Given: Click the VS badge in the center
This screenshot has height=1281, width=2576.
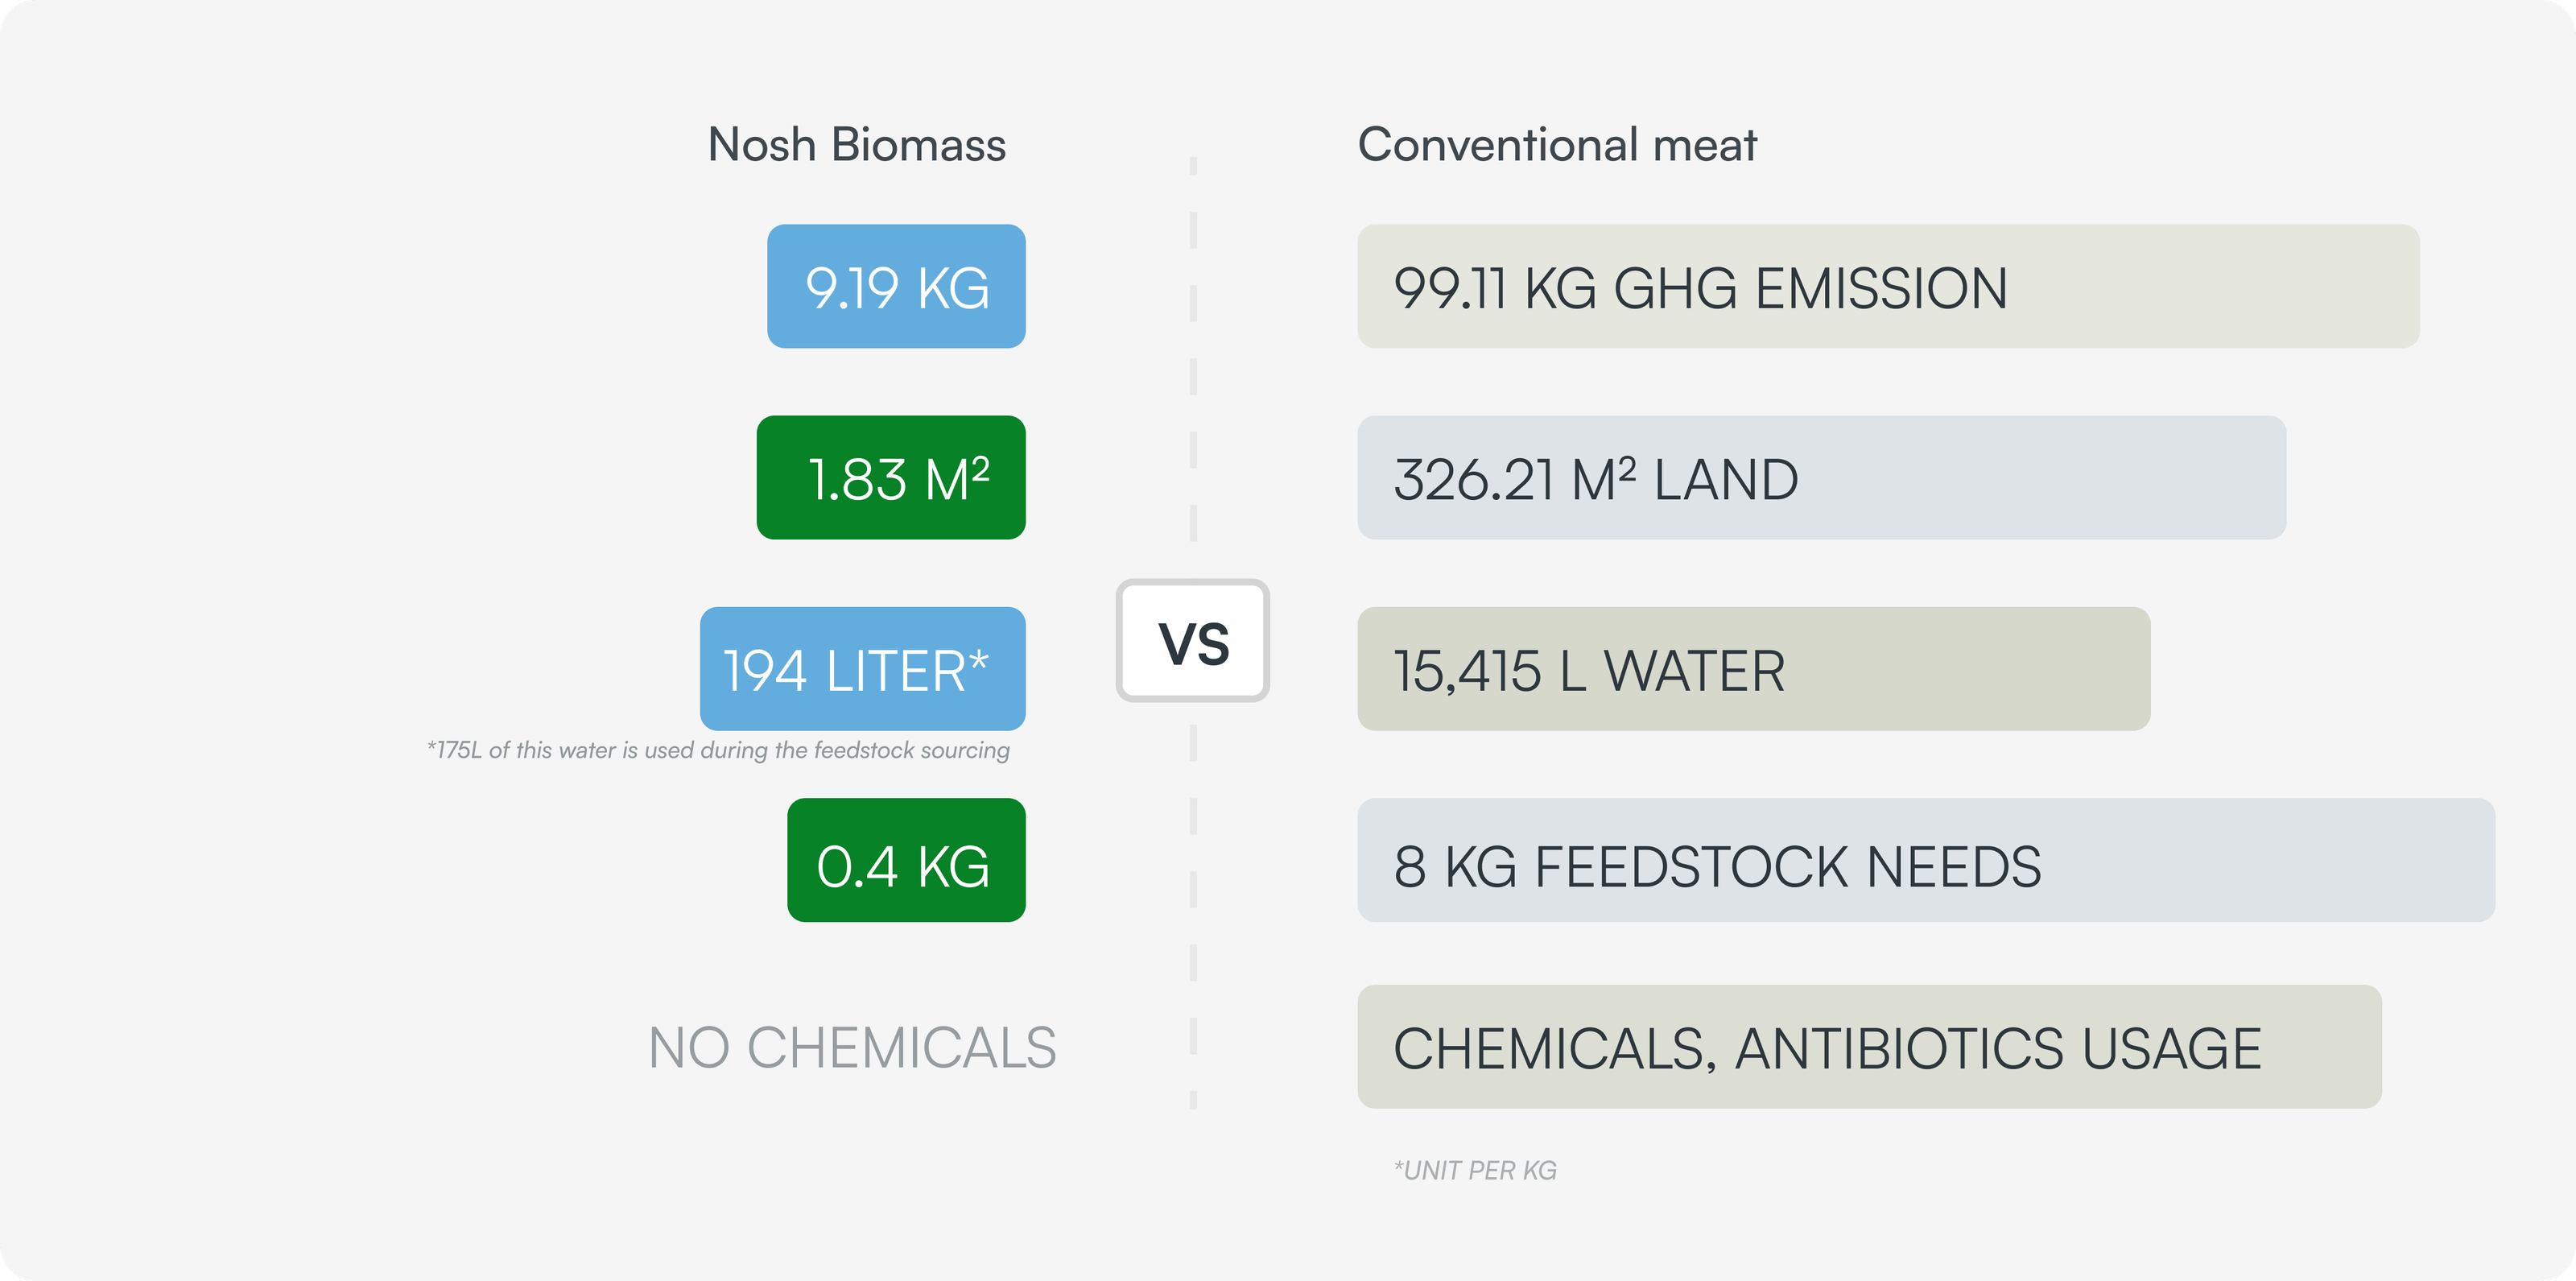Looking at the screenshot, I should 1193,641.
